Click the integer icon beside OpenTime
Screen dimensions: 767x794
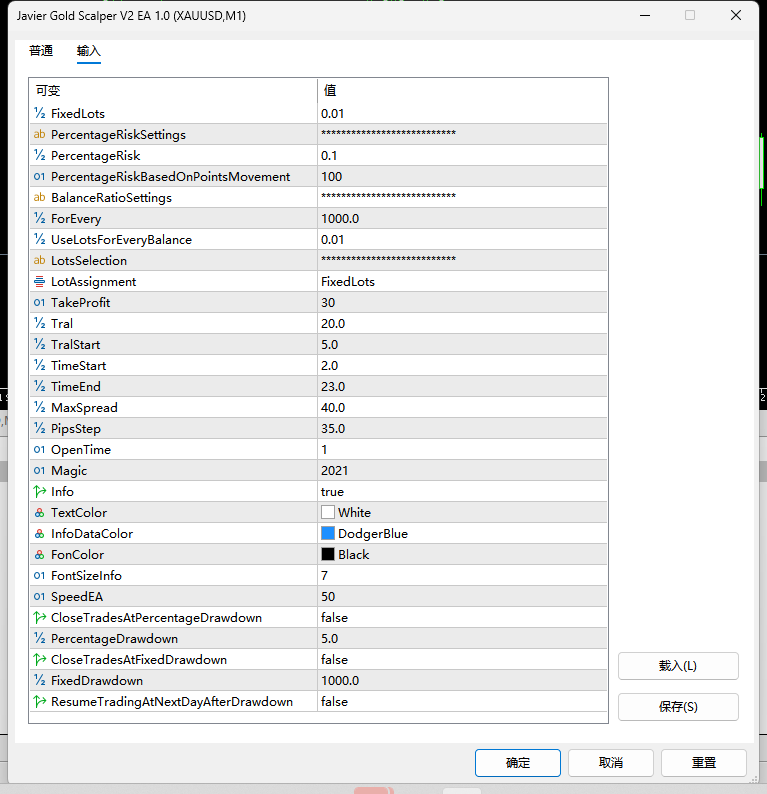coord(39,450)
